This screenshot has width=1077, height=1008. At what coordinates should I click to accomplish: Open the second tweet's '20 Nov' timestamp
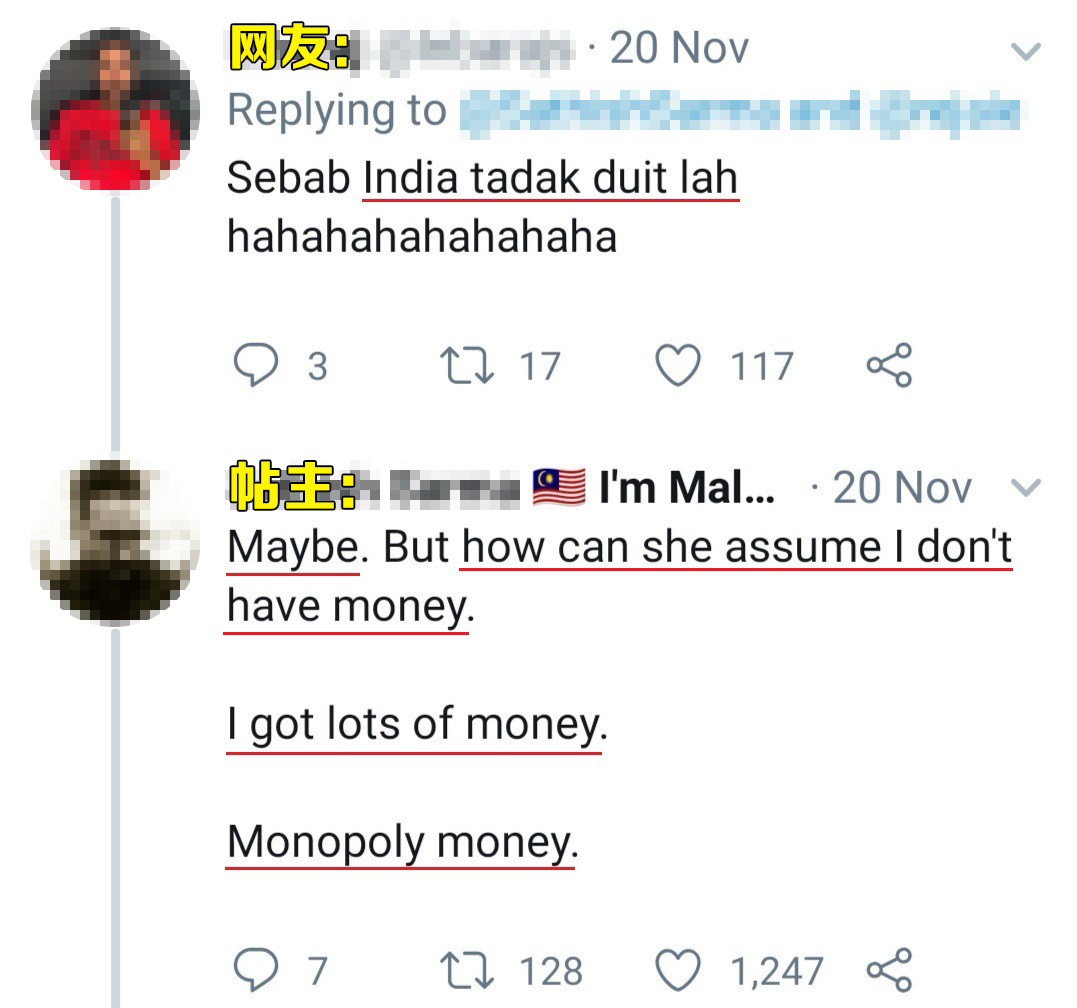click(x=902, y=488)
